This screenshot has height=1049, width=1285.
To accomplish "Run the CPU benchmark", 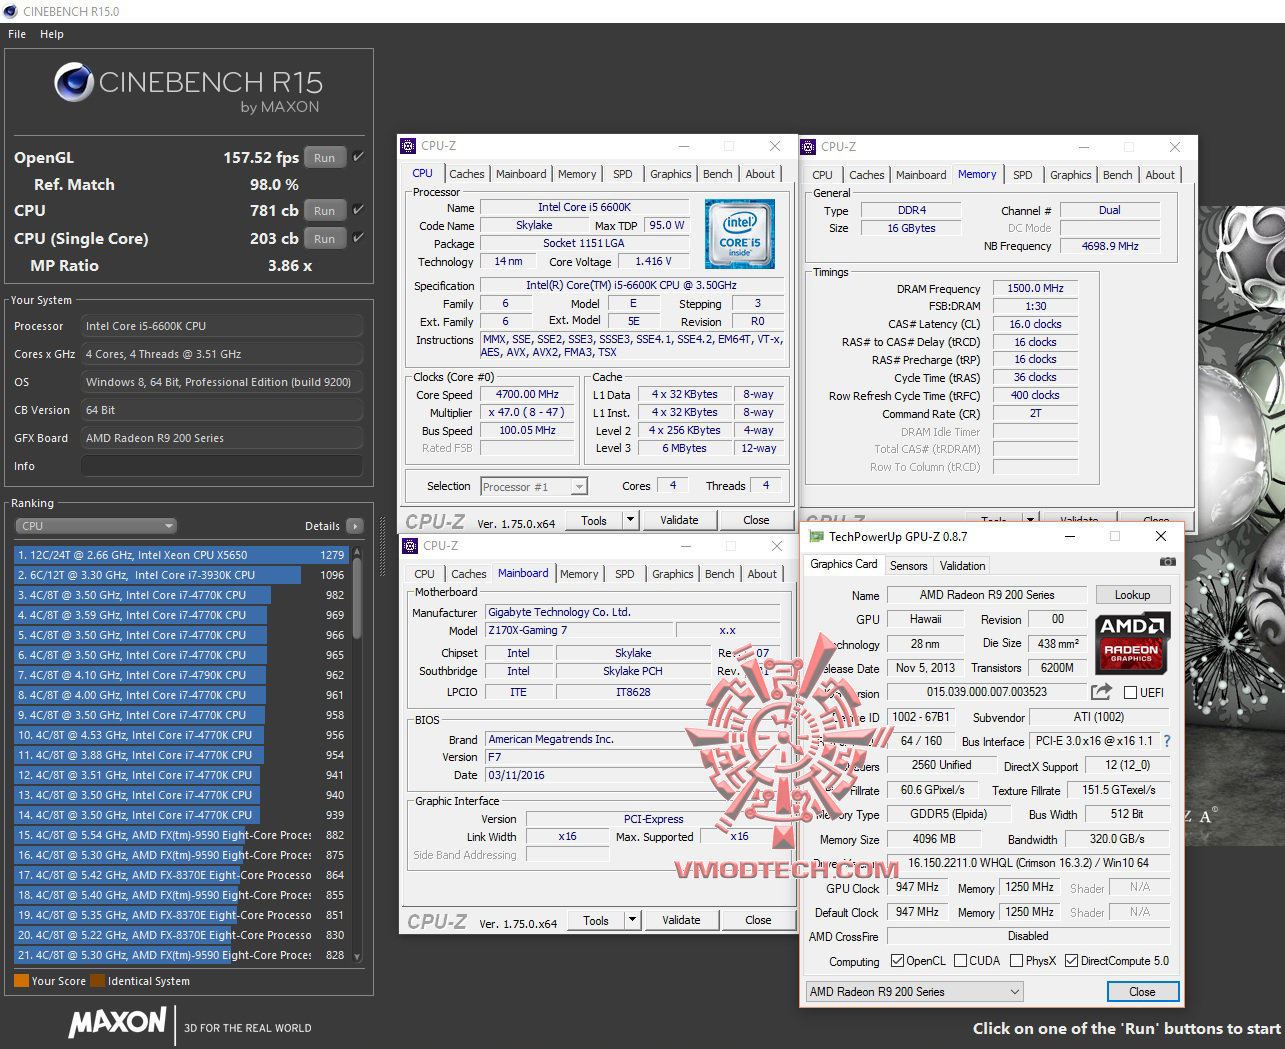I will 325,210.
